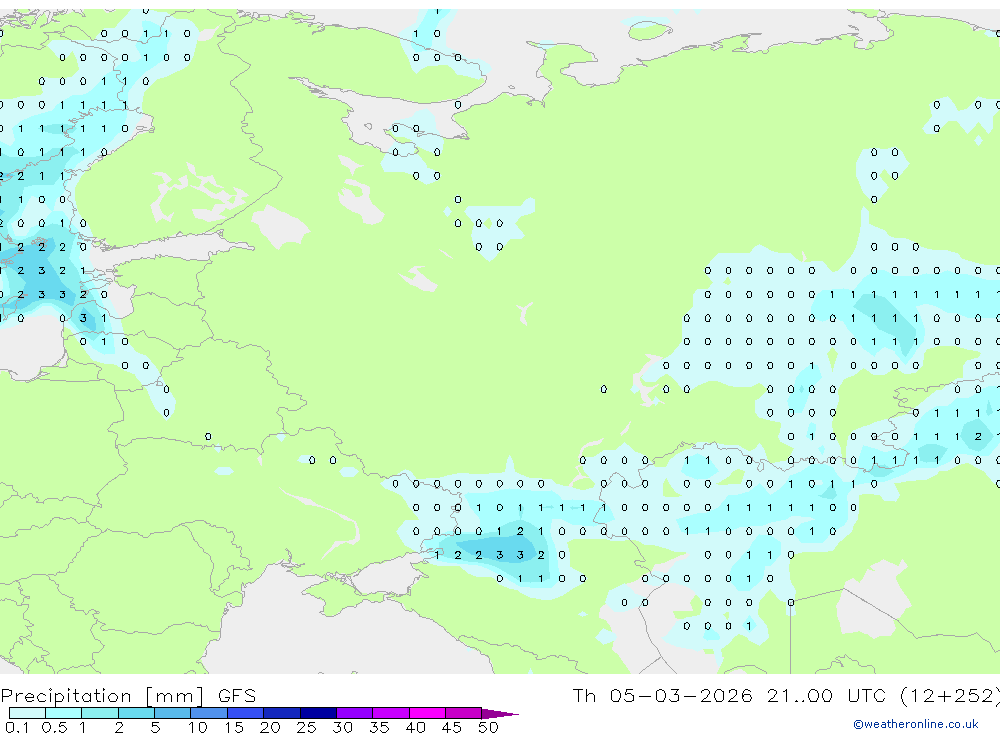Image resolution: width=1000 pixels, height=733 pixels.
Task: Select the navy swatch between 25 and 30
Action: coord(318,713)
